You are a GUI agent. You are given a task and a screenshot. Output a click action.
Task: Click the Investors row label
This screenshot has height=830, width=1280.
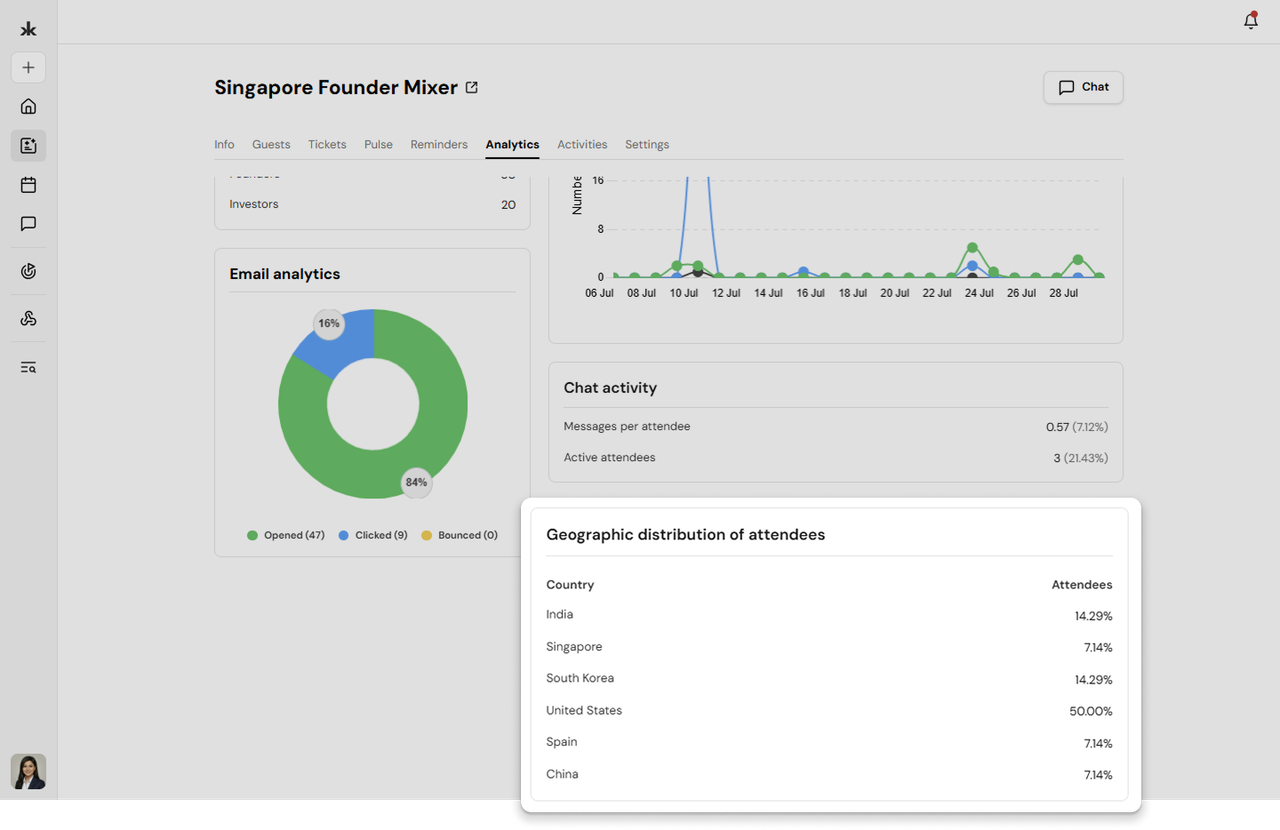254,204
